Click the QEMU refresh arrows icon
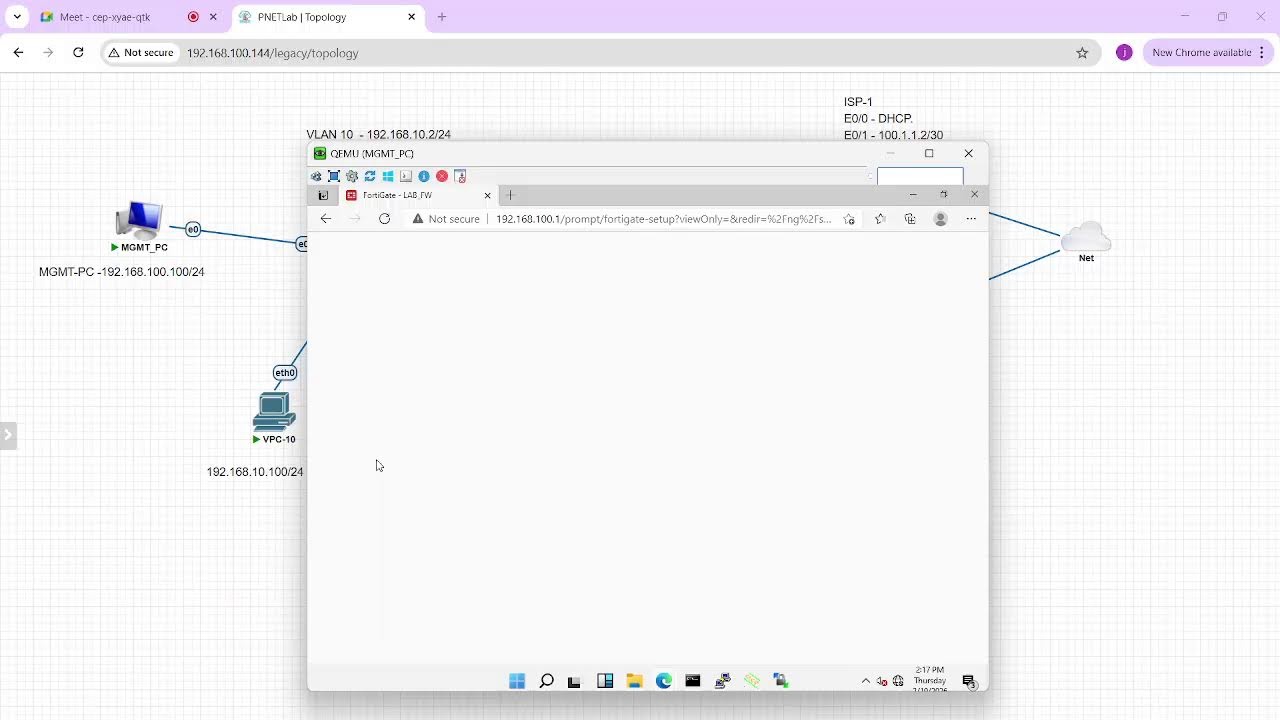This screenshot has width=1280, height=720. pos(370,176)
